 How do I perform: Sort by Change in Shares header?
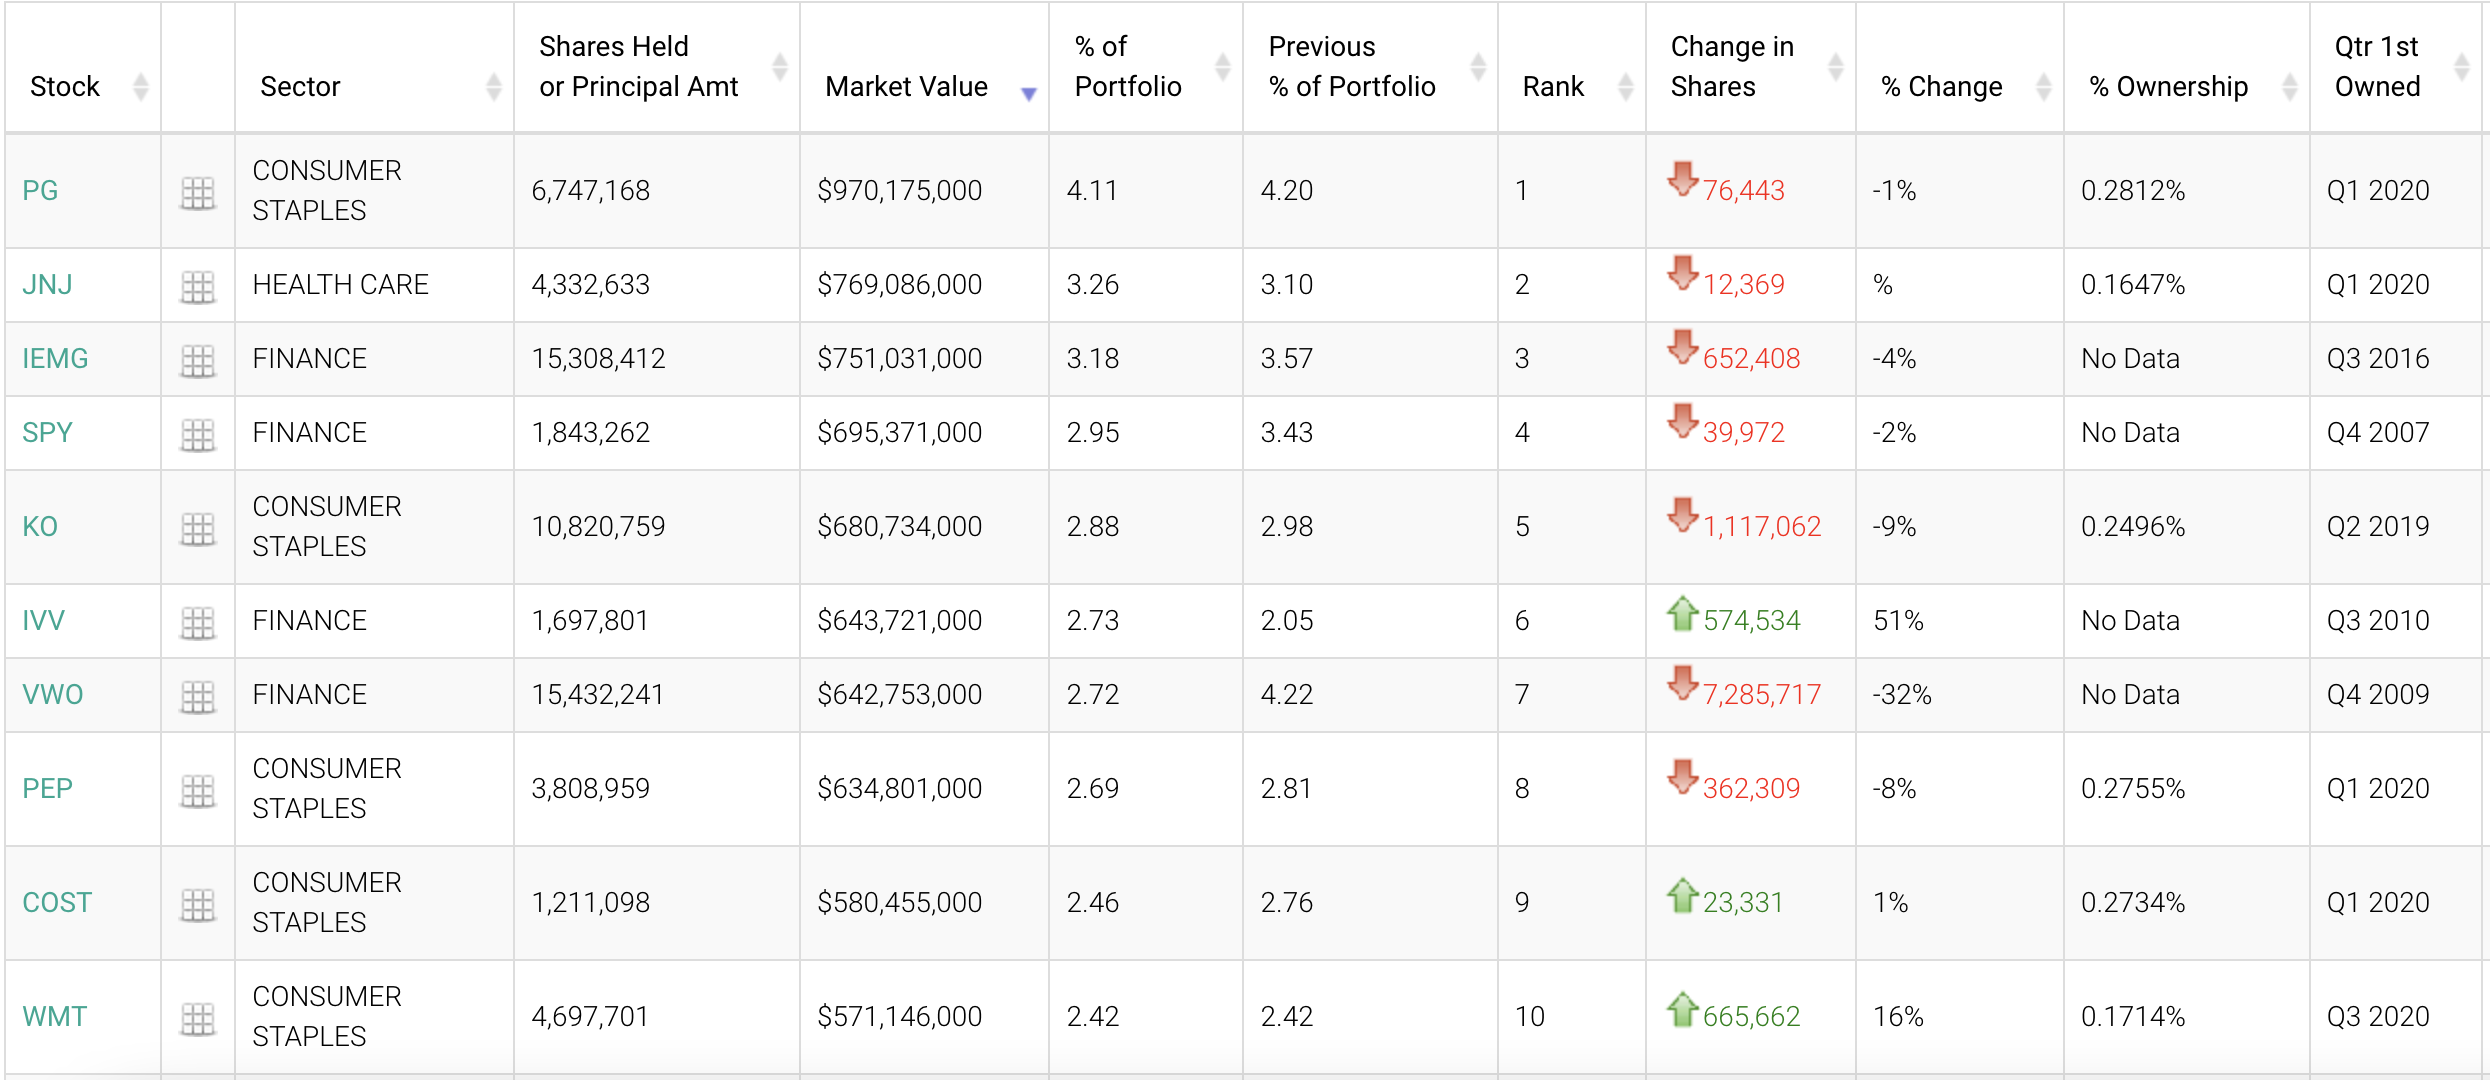[x=1751, y=67]
